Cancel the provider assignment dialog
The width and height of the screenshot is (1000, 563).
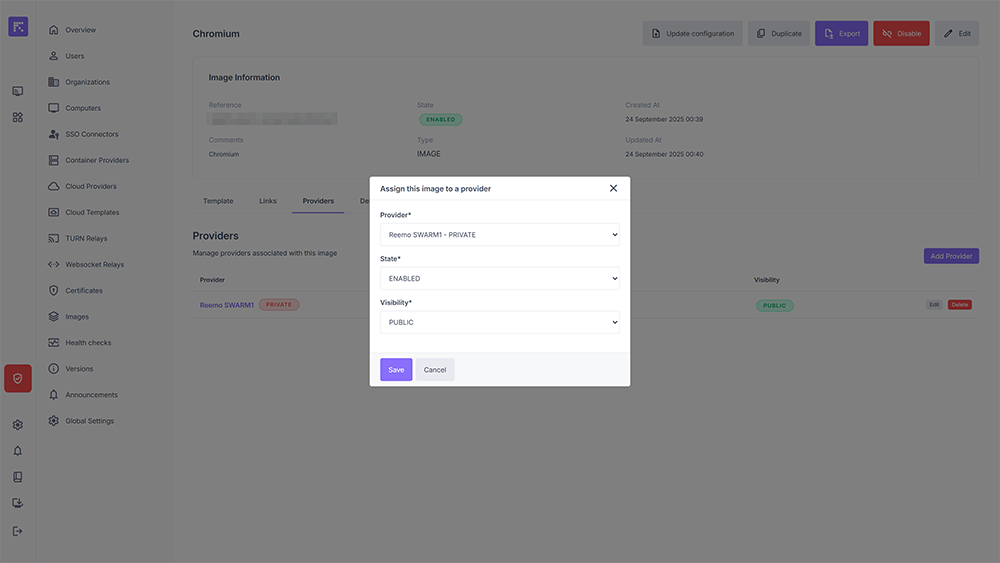[435, 370]
